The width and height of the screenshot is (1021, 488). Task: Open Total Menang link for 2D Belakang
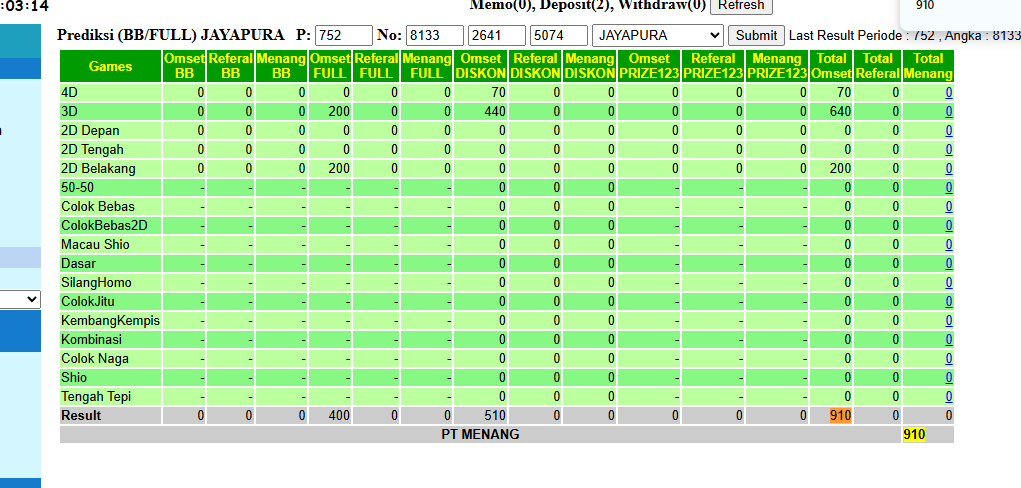click(x=949, y=169)
